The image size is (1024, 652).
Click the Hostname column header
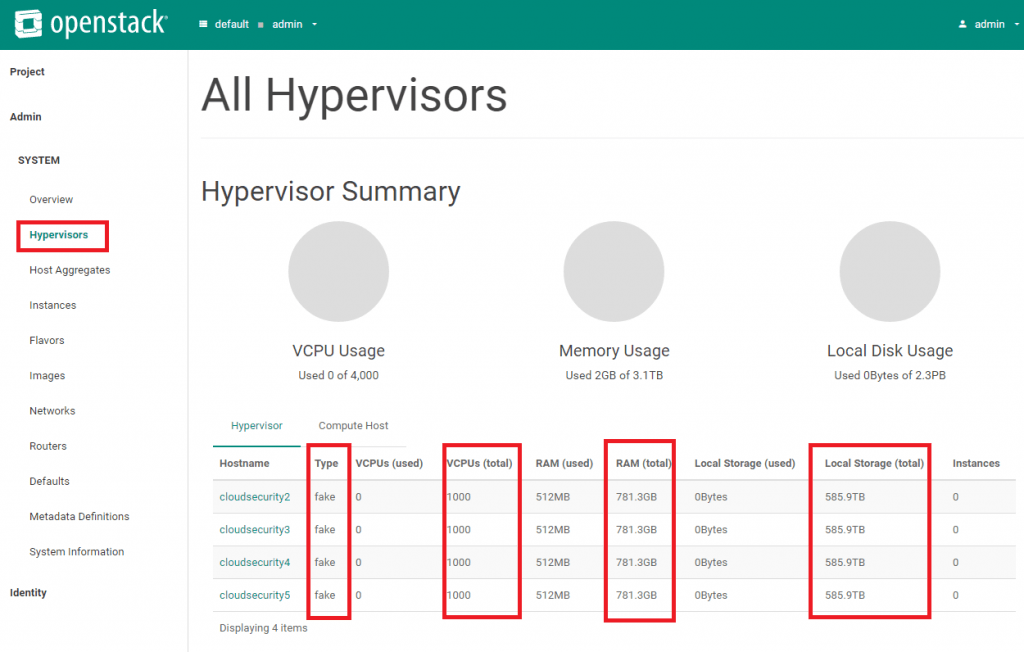tap(244, 463)
